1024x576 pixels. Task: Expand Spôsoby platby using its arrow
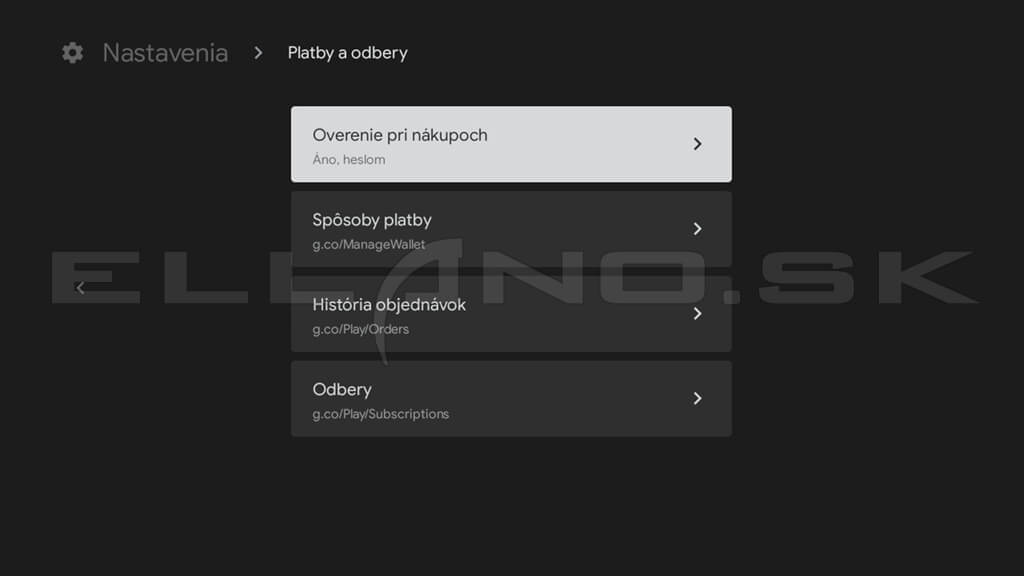(697, 229)
